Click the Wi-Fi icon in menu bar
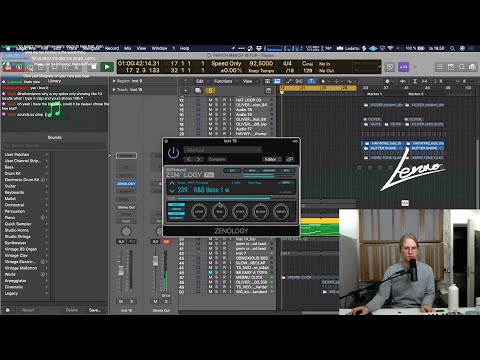The height and width of the screenshot is (360, 480). click(390, 48)
